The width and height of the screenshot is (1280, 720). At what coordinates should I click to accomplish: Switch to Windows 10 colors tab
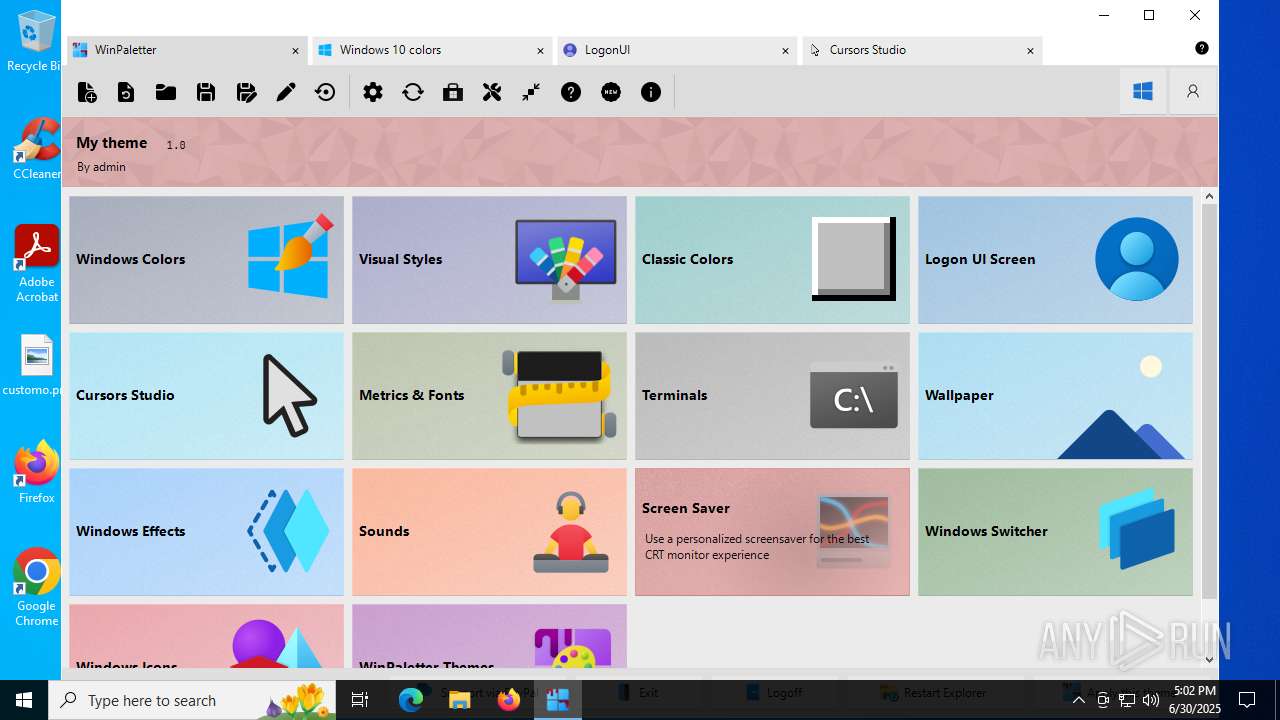(x=431, y=50)
